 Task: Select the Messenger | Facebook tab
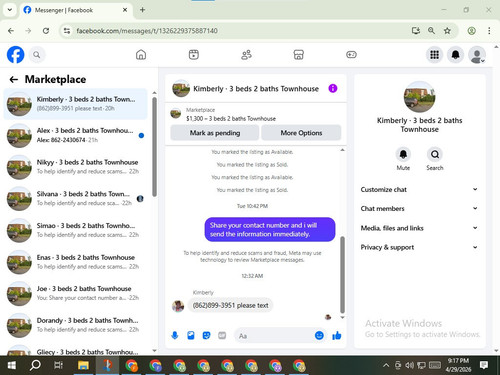click(x=75, y=10)
